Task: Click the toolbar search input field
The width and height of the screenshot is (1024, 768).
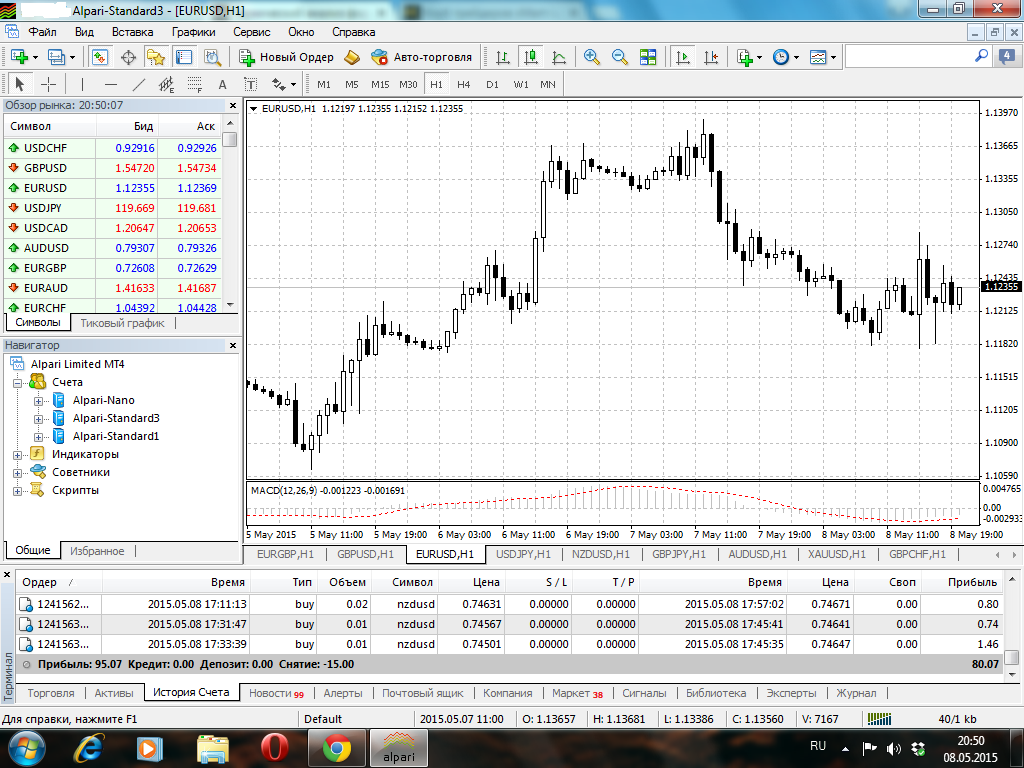Action: pos(909,57)
